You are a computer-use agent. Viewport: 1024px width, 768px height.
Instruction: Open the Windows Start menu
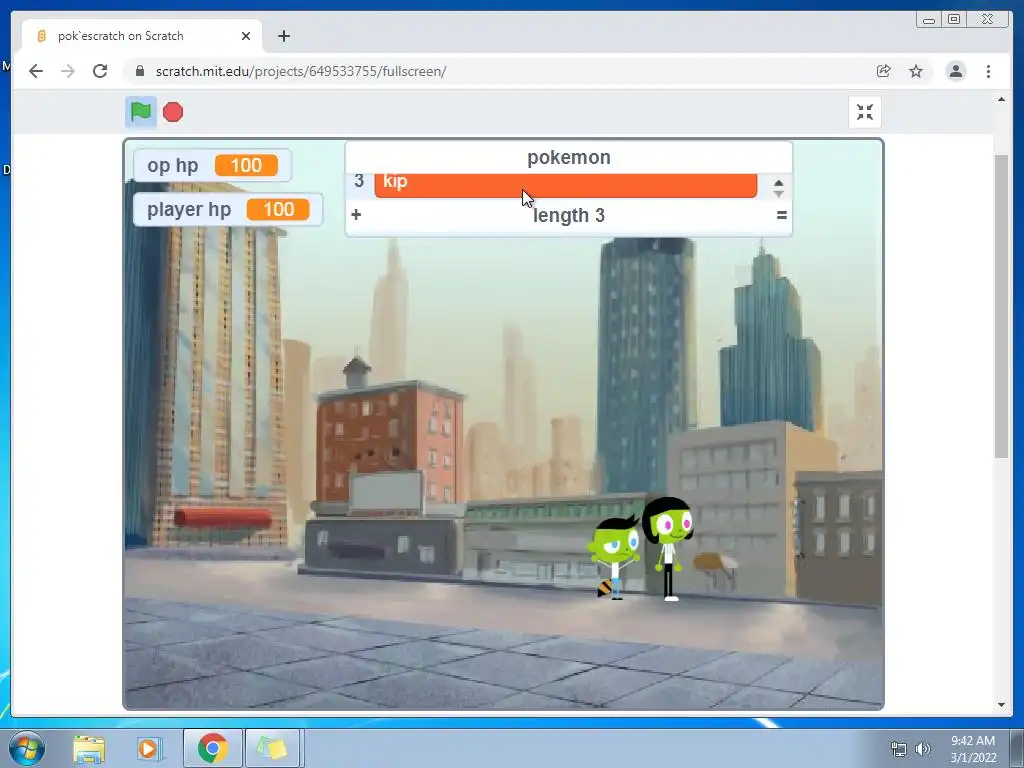coord(27,748)
